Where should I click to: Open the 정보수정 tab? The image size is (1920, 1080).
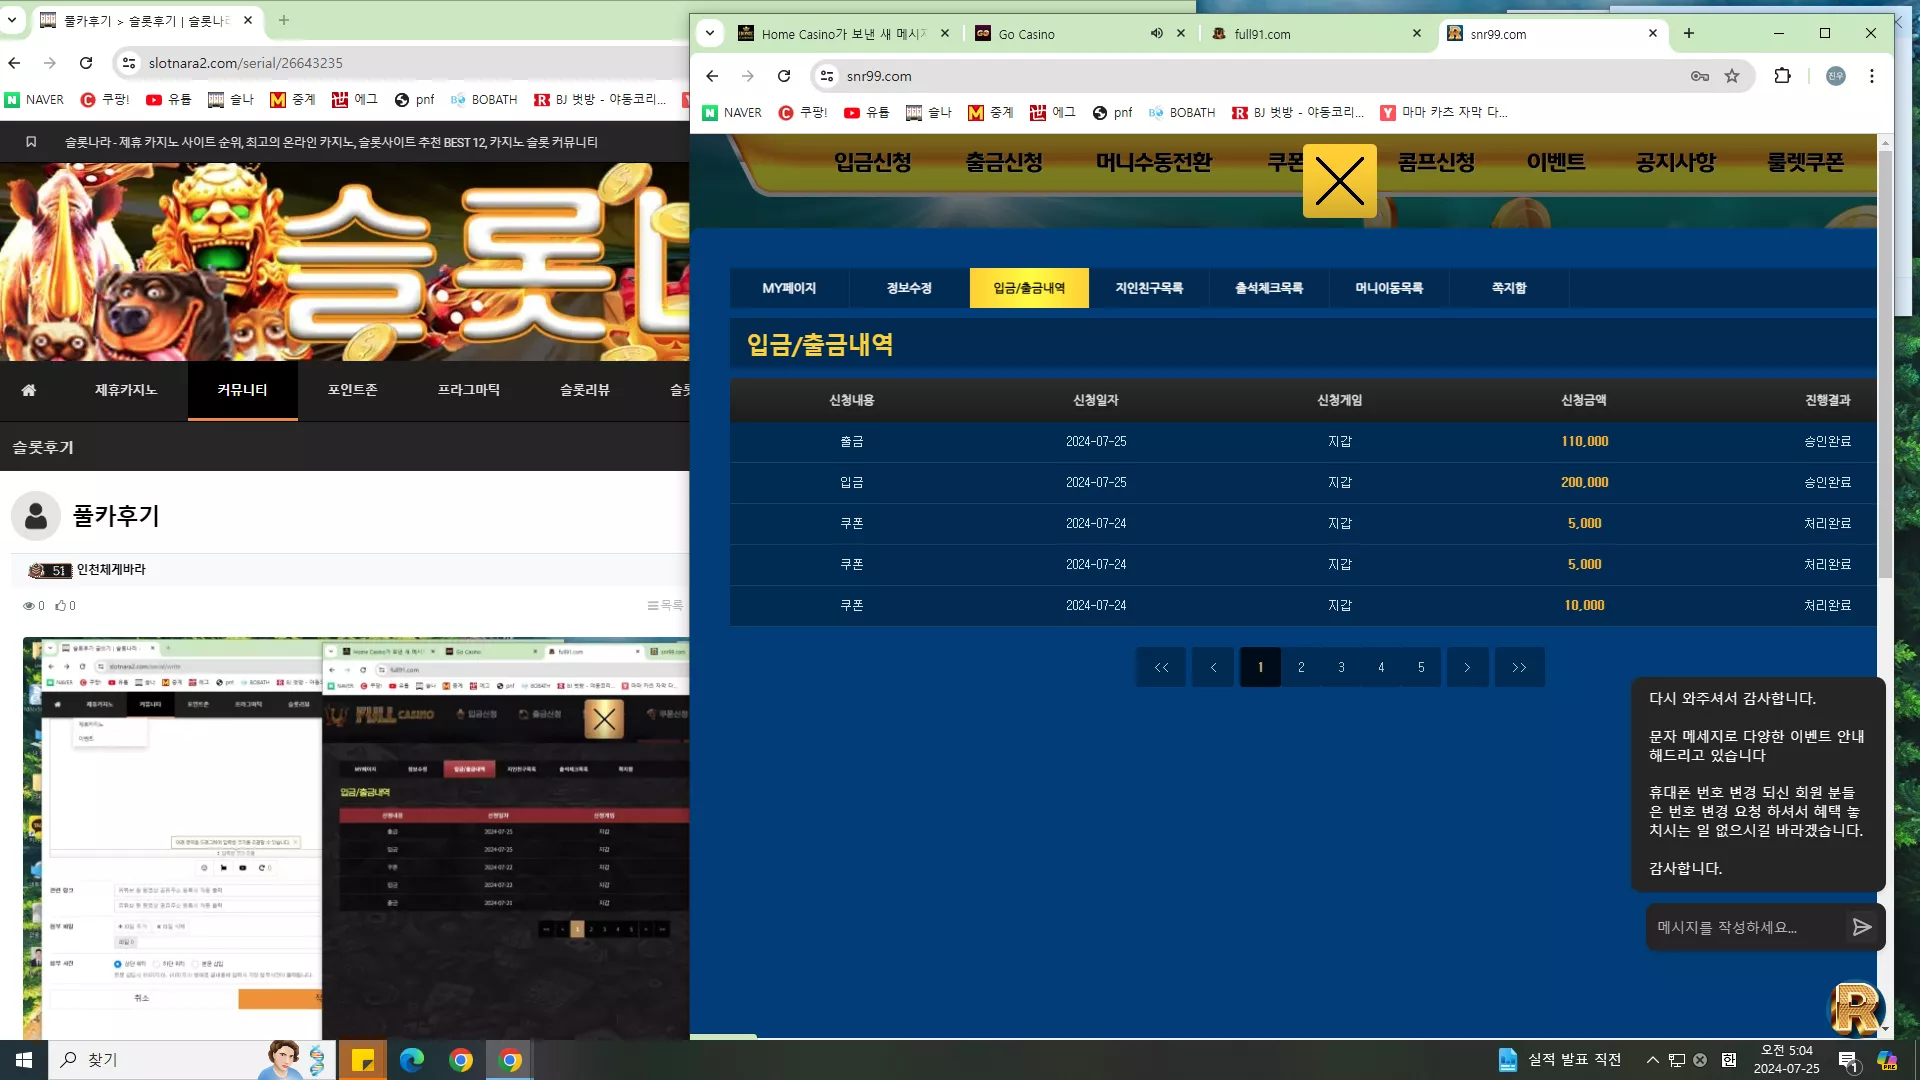(x=909, y=288)
